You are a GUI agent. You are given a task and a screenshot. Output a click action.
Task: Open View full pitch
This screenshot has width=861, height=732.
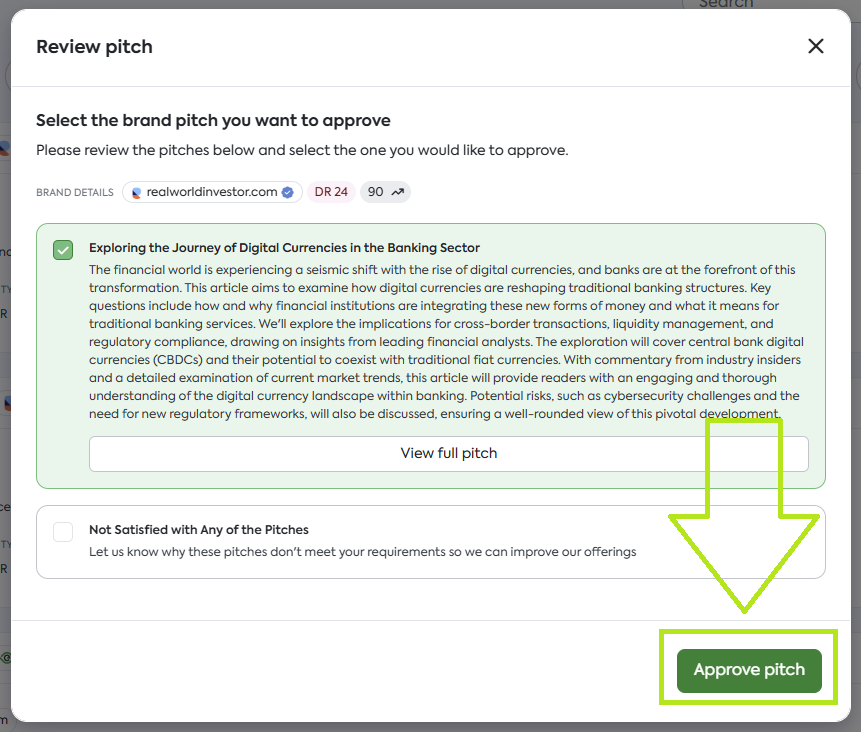448,453
